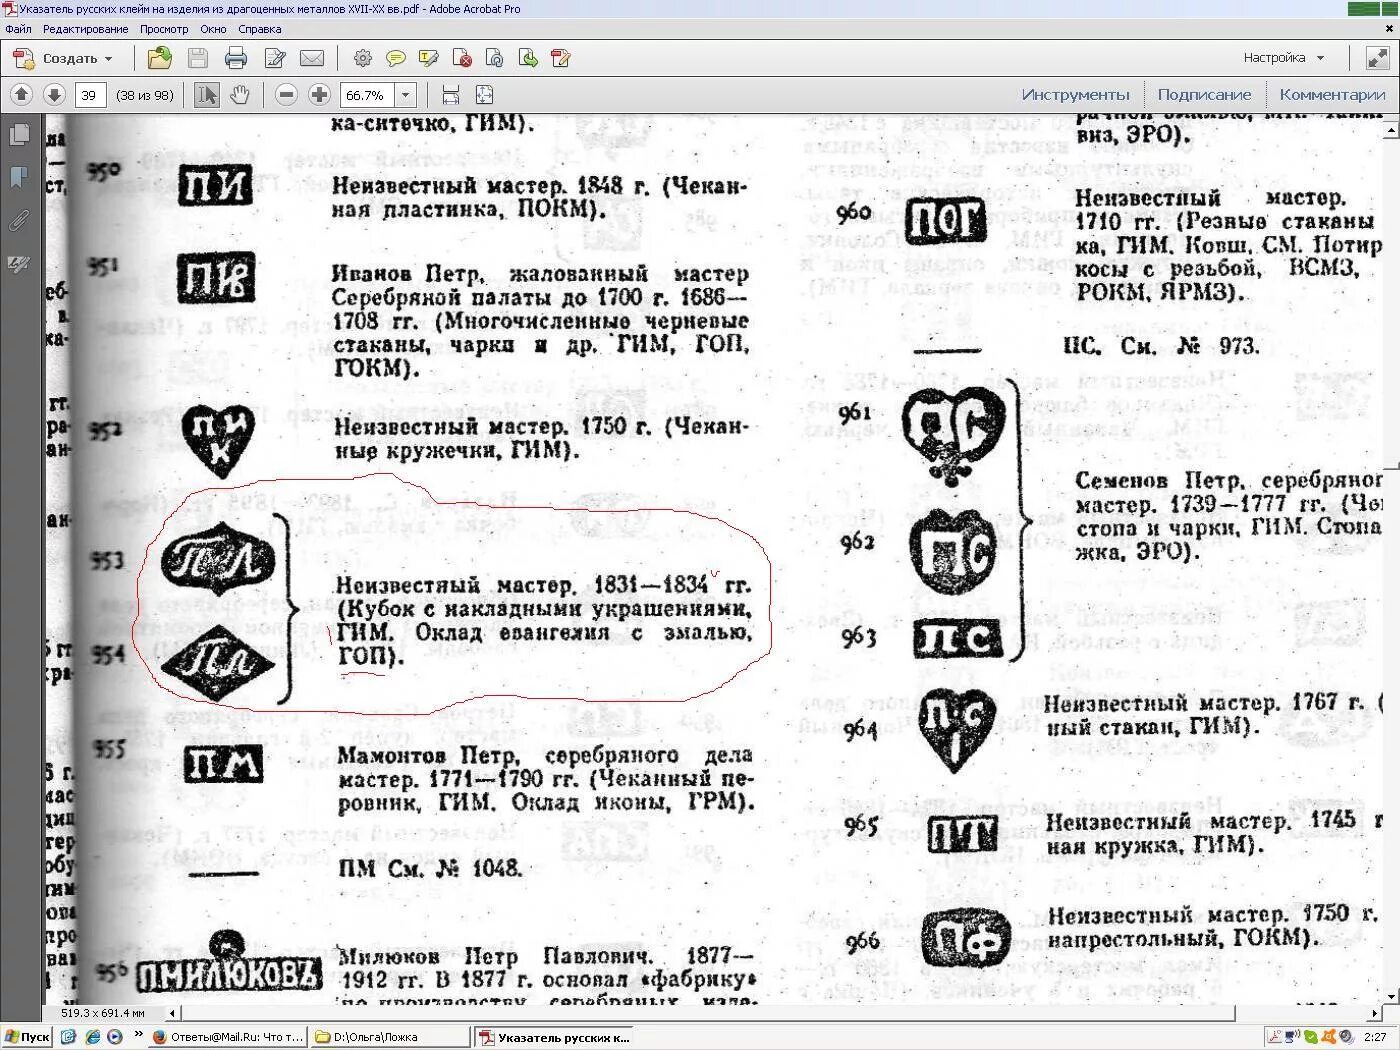Click the reference ПС. См. № 973
The height and width of the screenshot is (1050, 1400).
(x=1161, y=346)
